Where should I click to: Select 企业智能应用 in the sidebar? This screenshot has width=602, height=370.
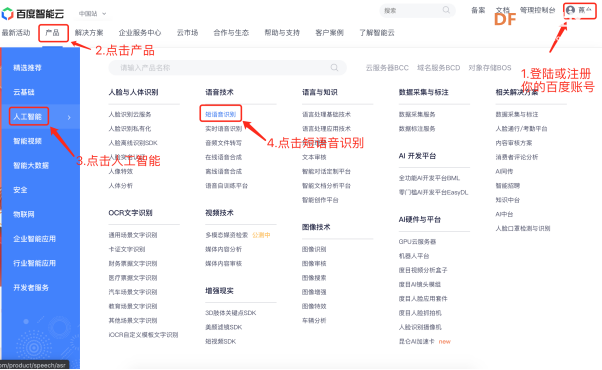[35, 239]
